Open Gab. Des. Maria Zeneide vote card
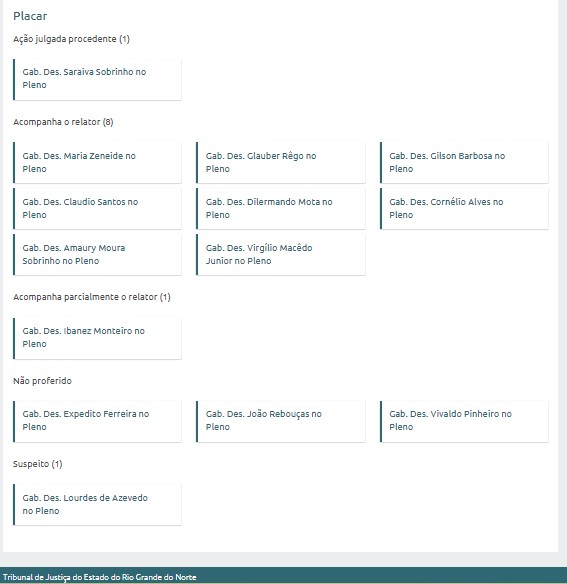The width and height of the screenshot is (567, 584). [x=97, y=162]
